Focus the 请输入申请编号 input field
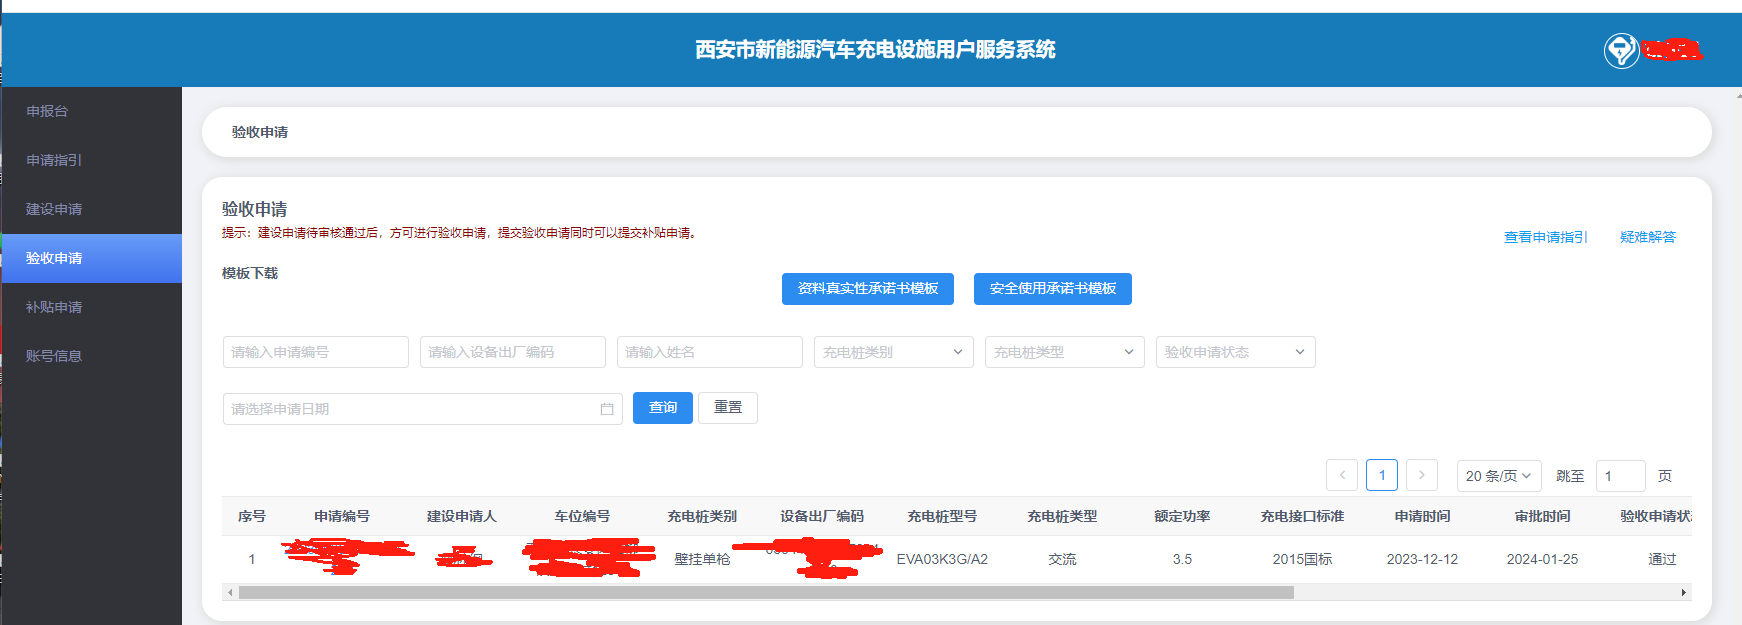1742x625 pixels. coord(315,352)
